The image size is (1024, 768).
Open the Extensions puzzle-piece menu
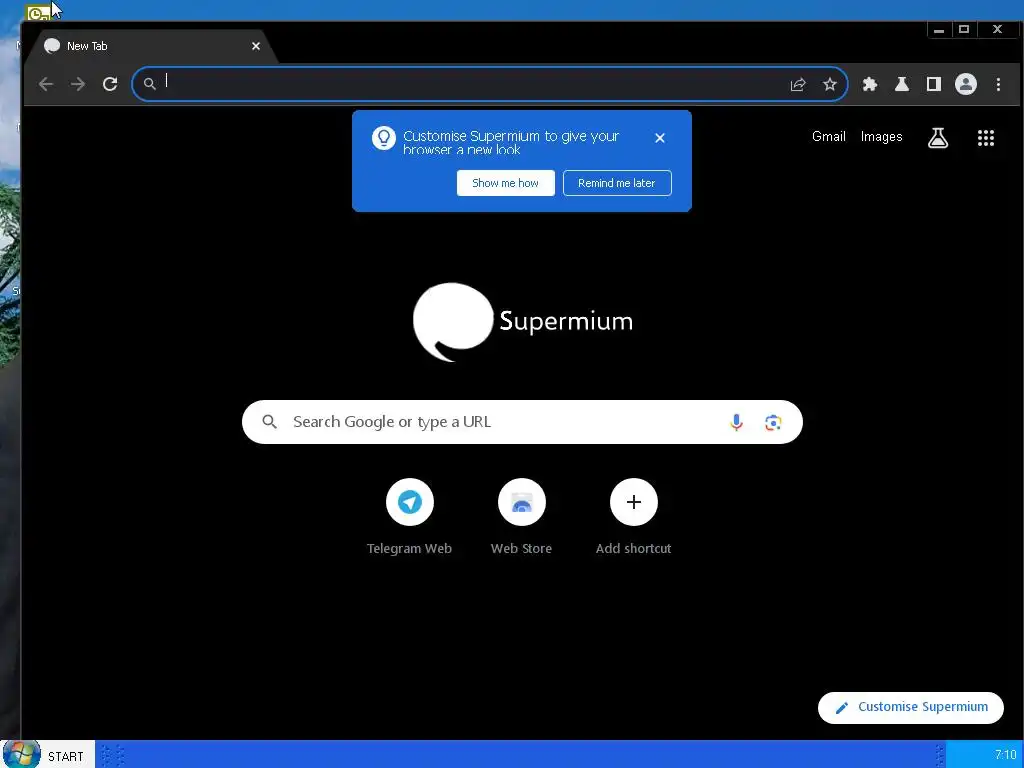tap(870, 84)
